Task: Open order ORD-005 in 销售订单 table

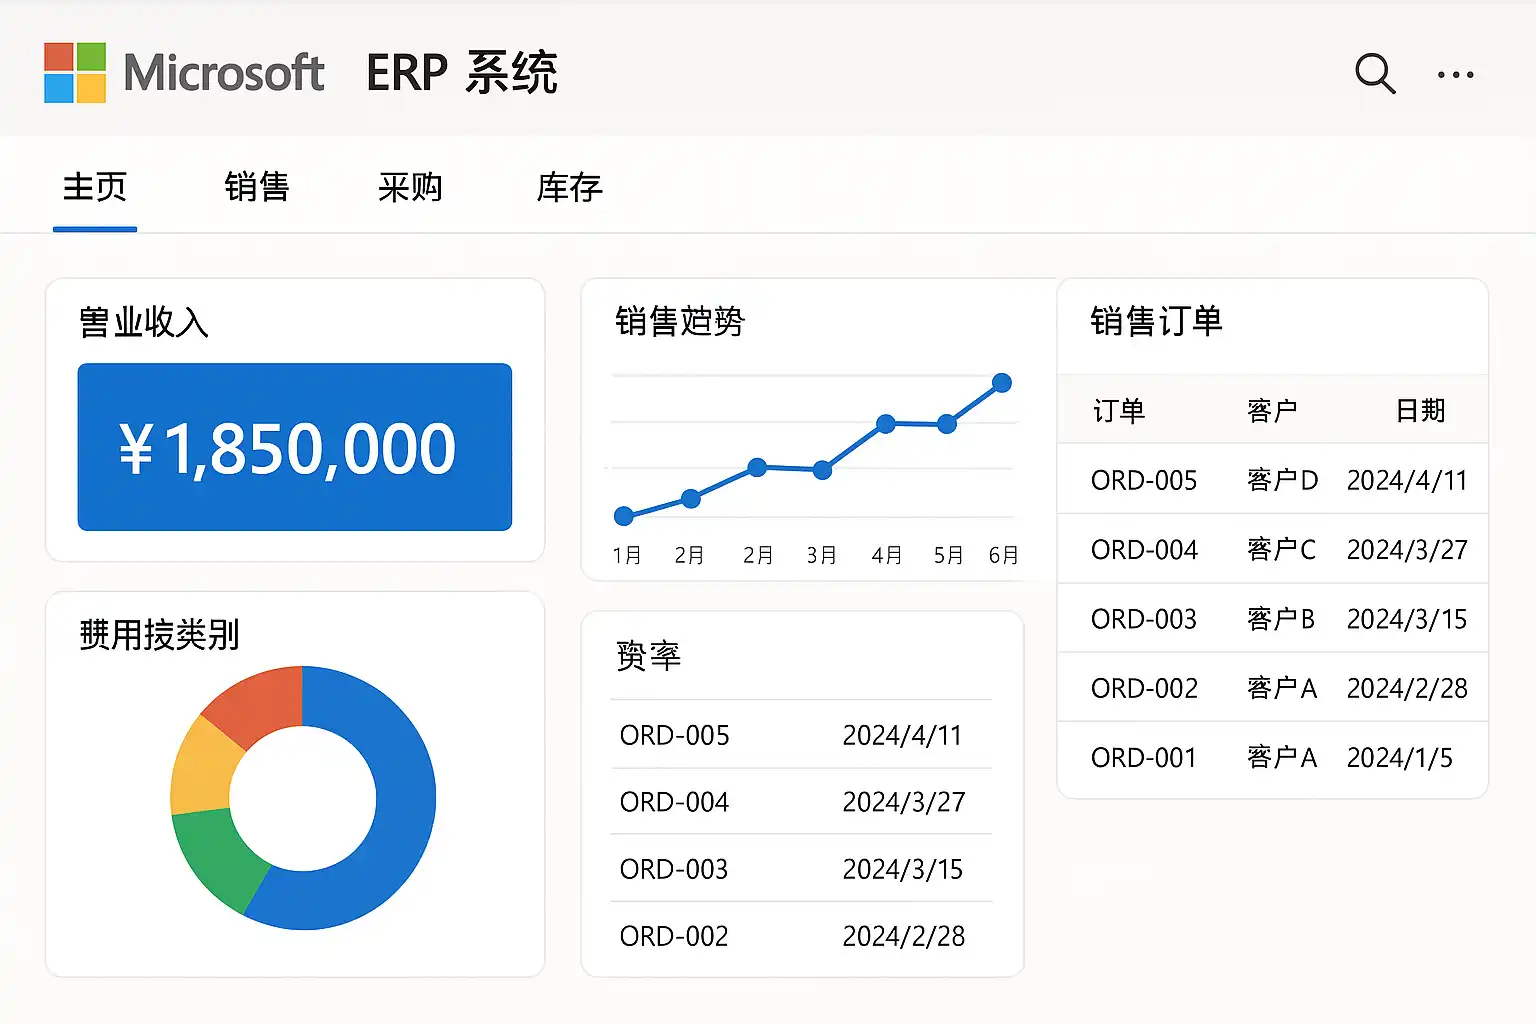Action: click(x=1144, y=481)
